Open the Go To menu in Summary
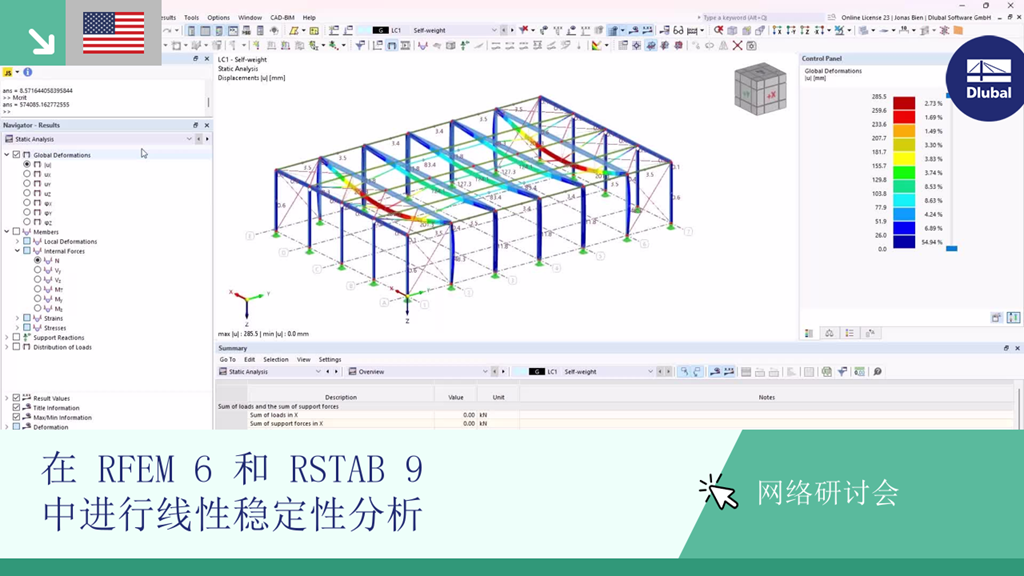 pos(228,359)
